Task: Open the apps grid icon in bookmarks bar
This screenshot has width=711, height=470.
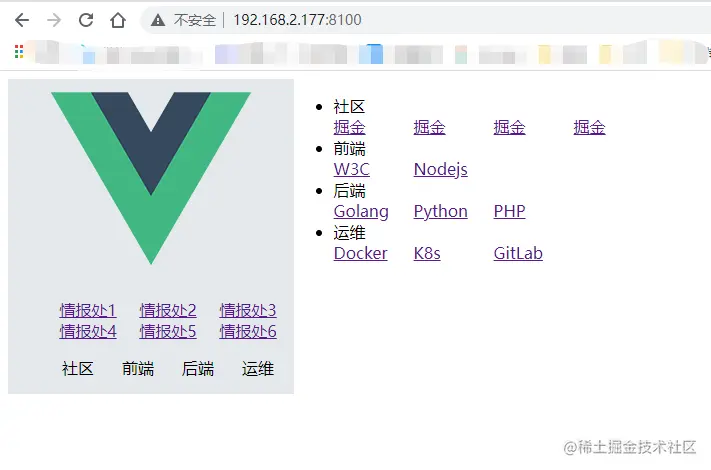Action: pyautogui.click(x=19, y=52)
